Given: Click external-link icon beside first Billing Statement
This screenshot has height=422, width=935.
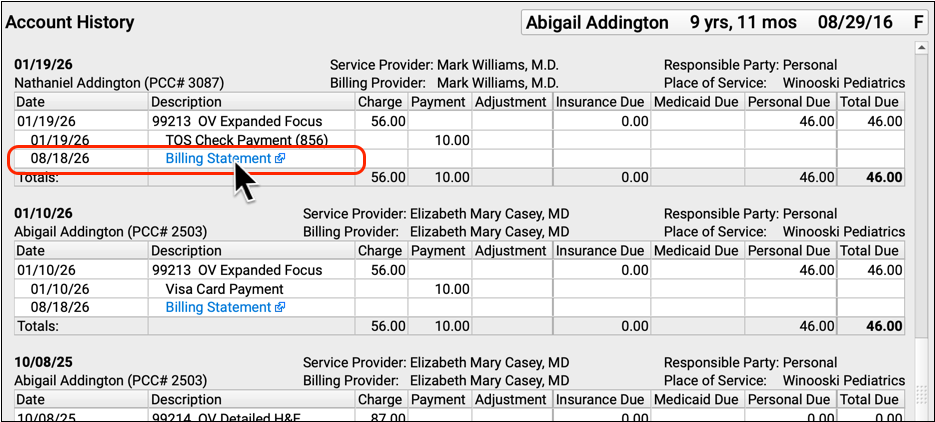Looking at the screenshot, I should click(x=280, y=159).
